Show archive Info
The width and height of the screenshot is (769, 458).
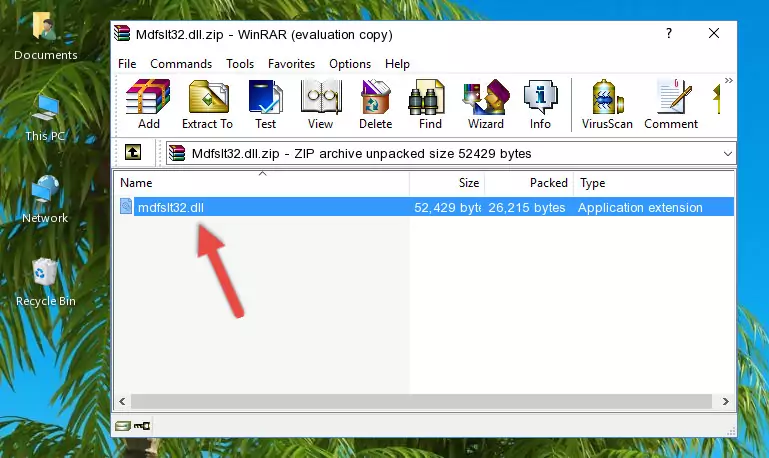point(540,104)
